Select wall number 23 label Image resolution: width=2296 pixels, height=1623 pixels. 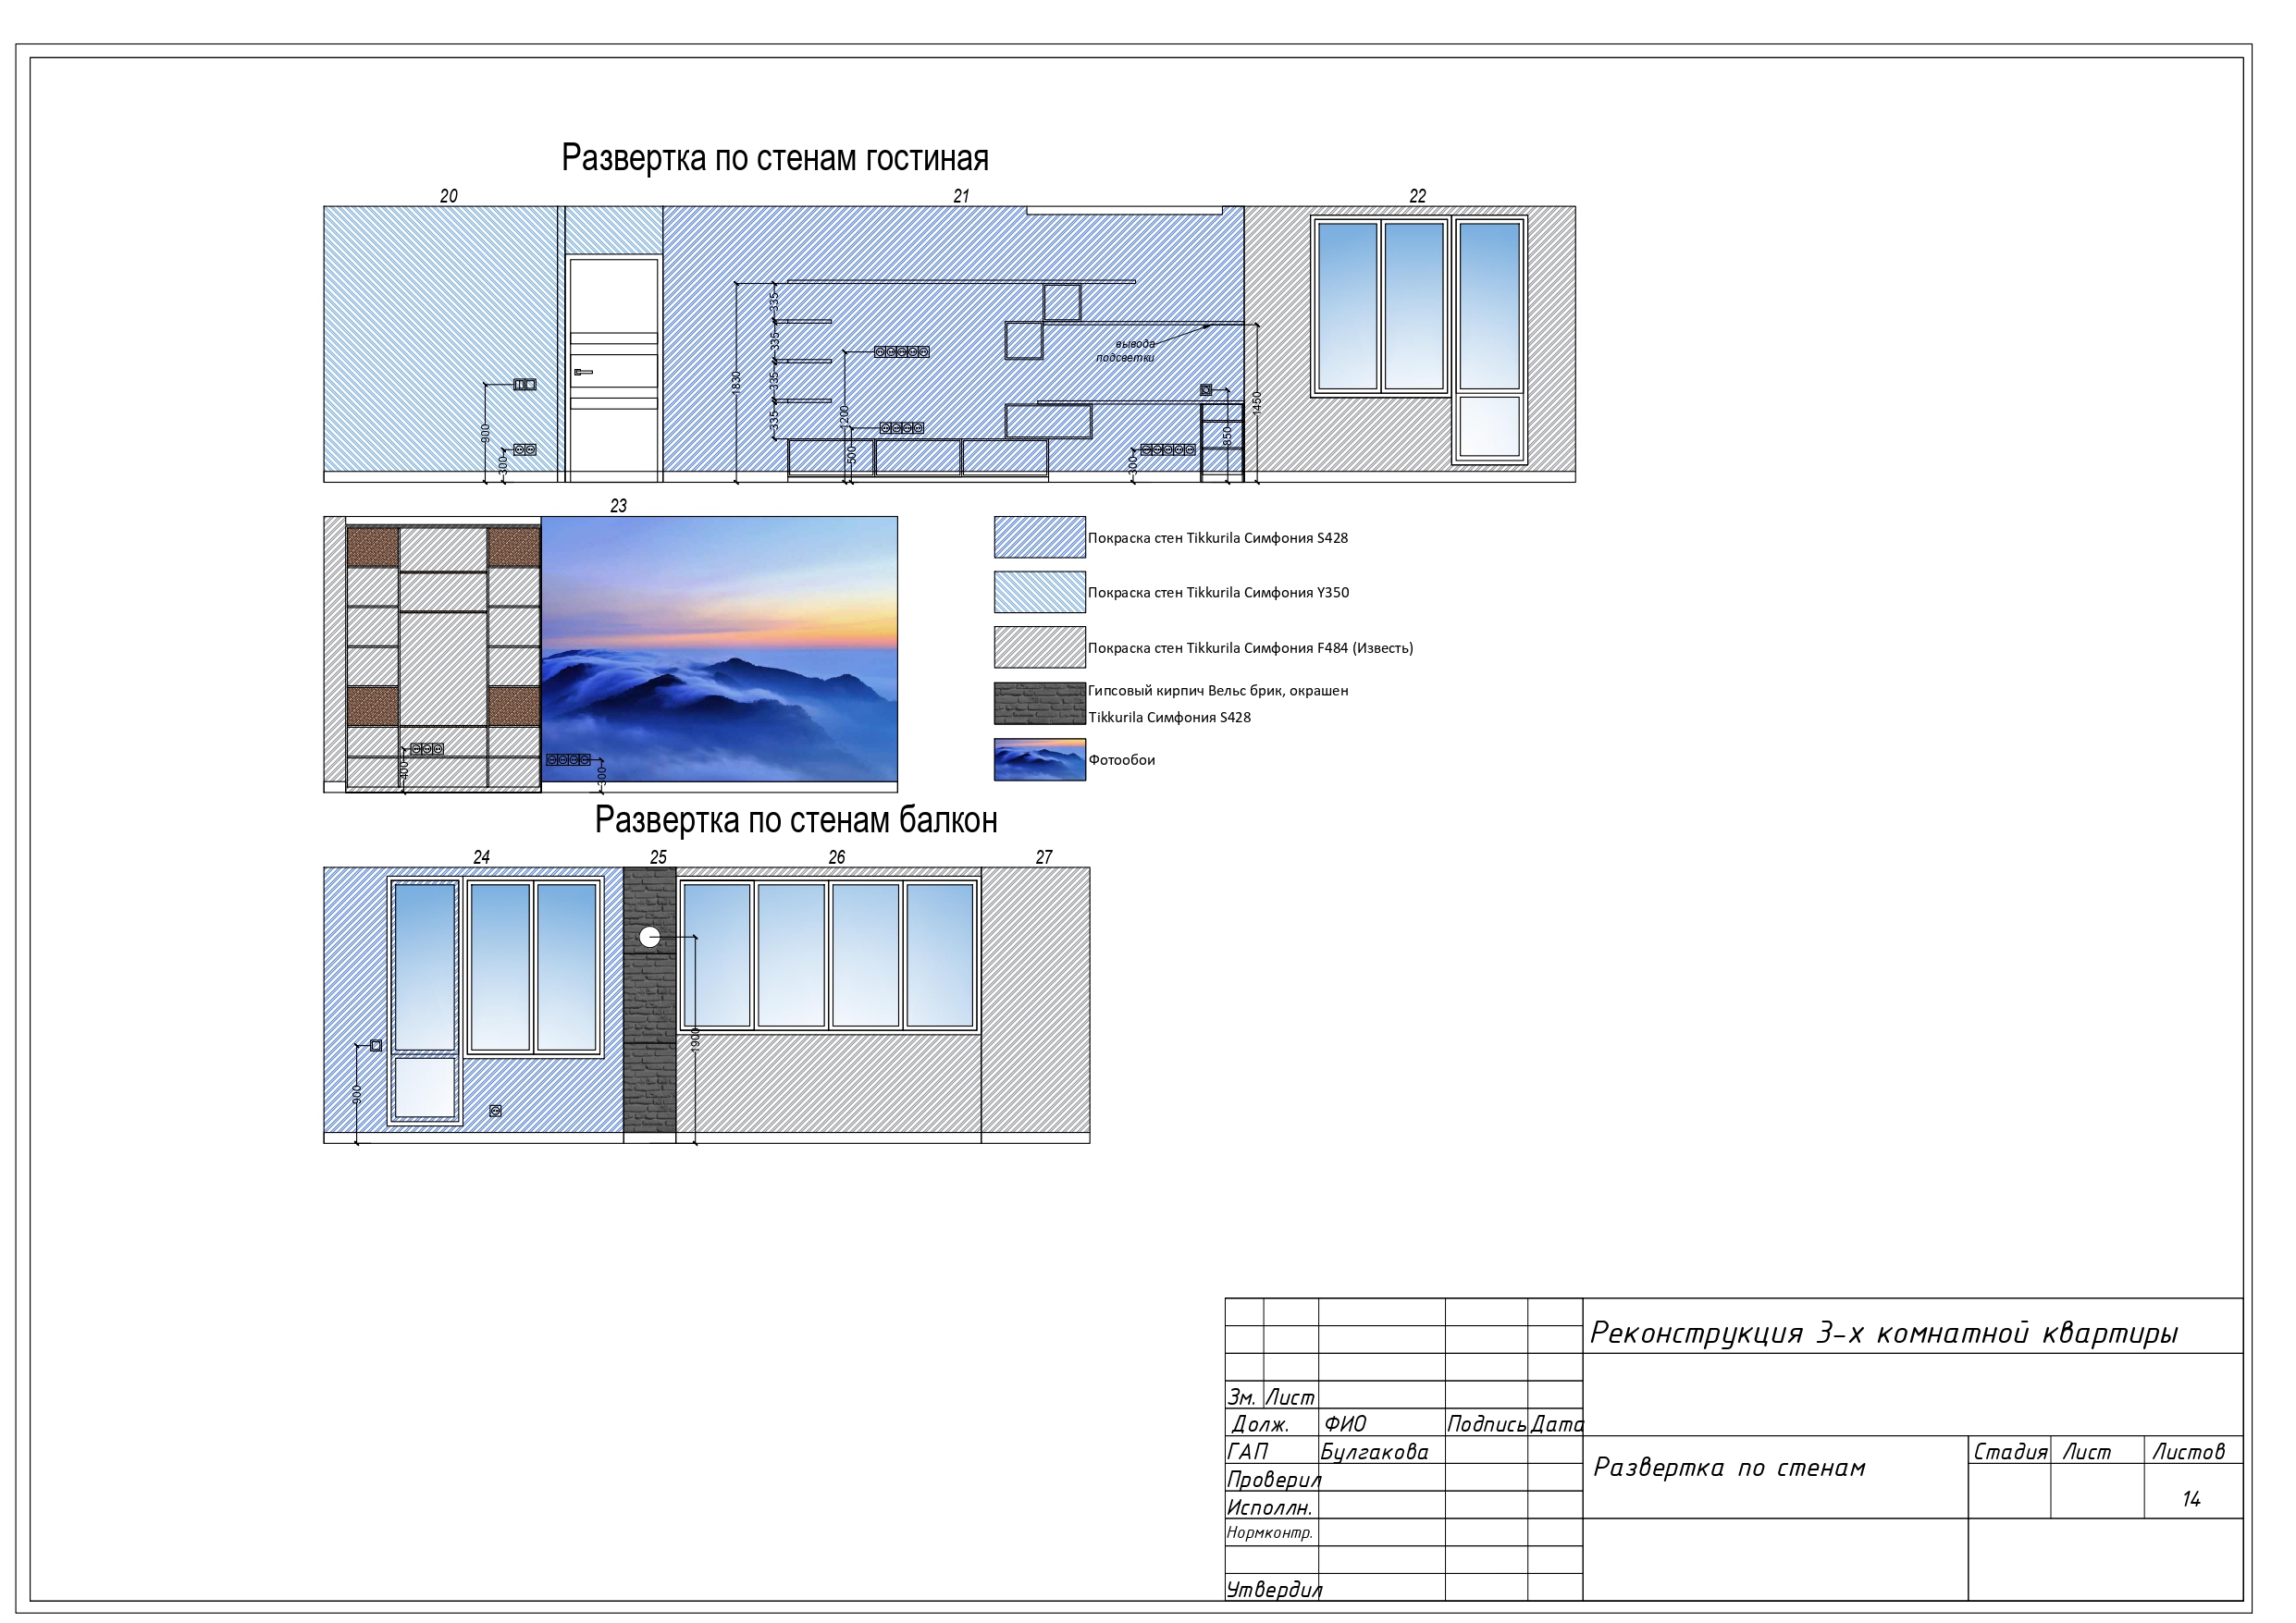click(x=619, y=506)
